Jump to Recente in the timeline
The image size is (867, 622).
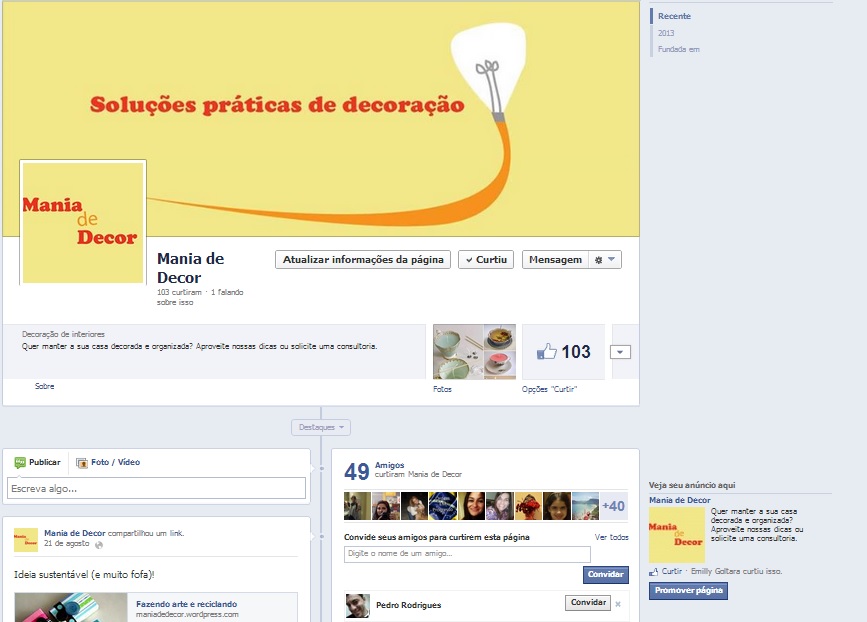[674, 16]
